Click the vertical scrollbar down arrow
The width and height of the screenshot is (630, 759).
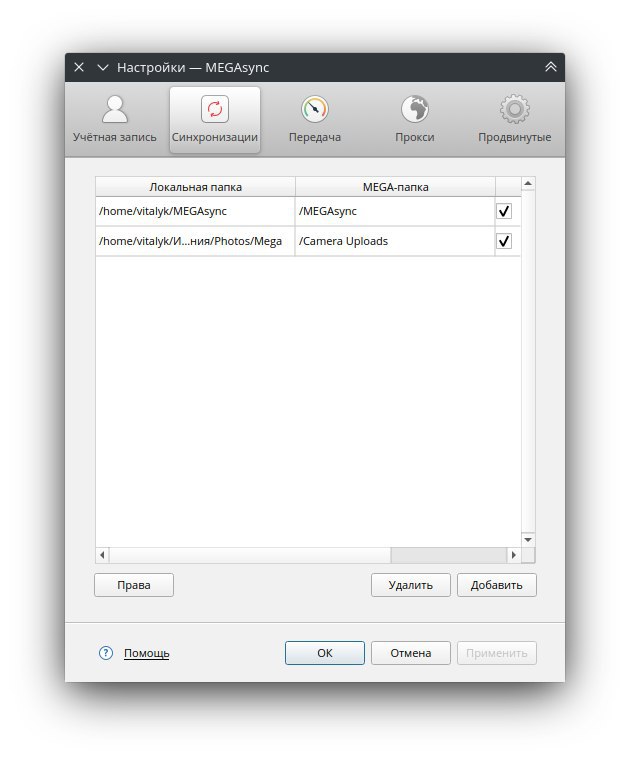pyautogui.click(x=528, y=540)
